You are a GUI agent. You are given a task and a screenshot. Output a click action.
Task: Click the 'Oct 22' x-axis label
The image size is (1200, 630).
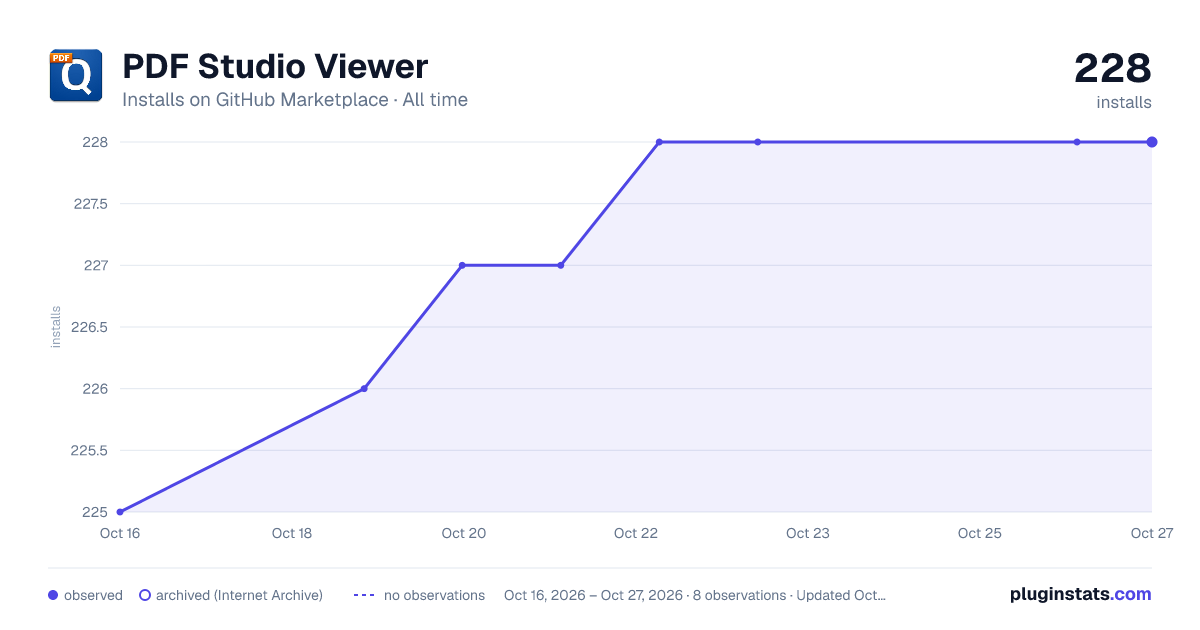(636, 533)
